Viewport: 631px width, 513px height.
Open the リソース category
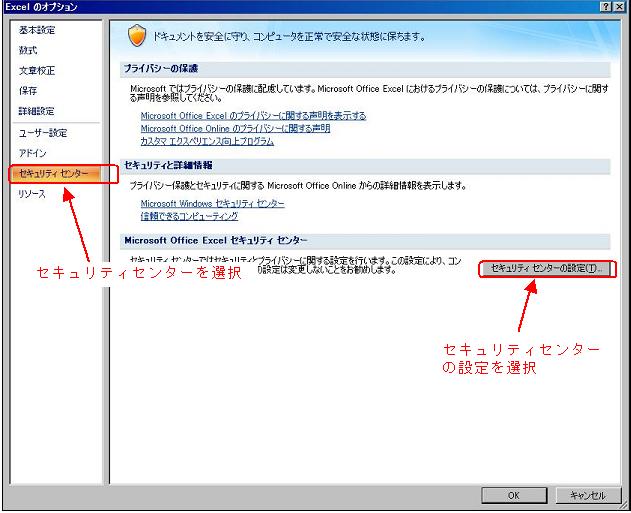coord(32,194)
